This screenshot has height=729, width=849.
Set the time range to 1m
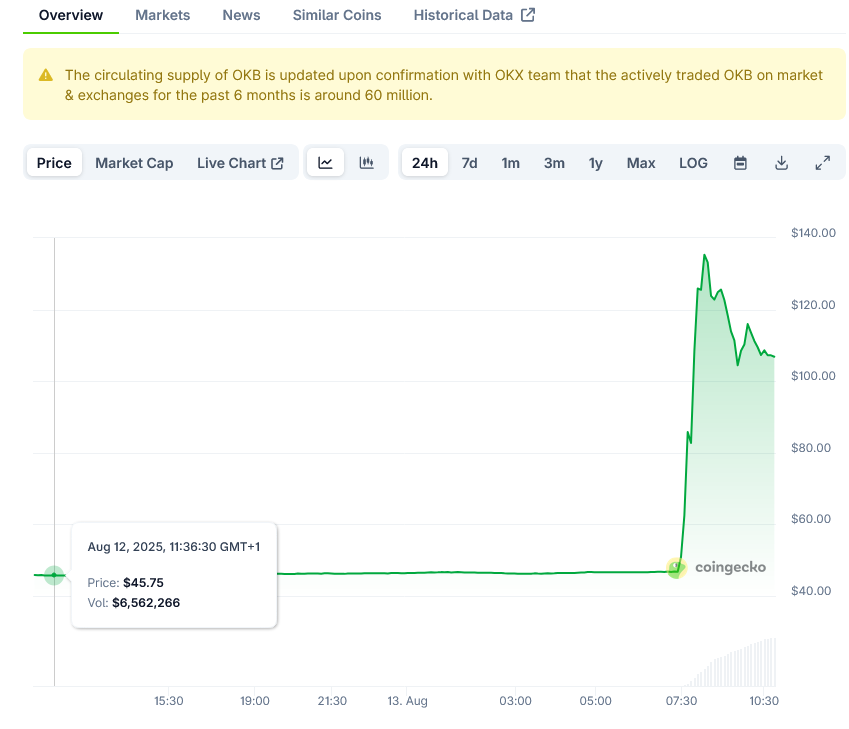coord(511,162)
